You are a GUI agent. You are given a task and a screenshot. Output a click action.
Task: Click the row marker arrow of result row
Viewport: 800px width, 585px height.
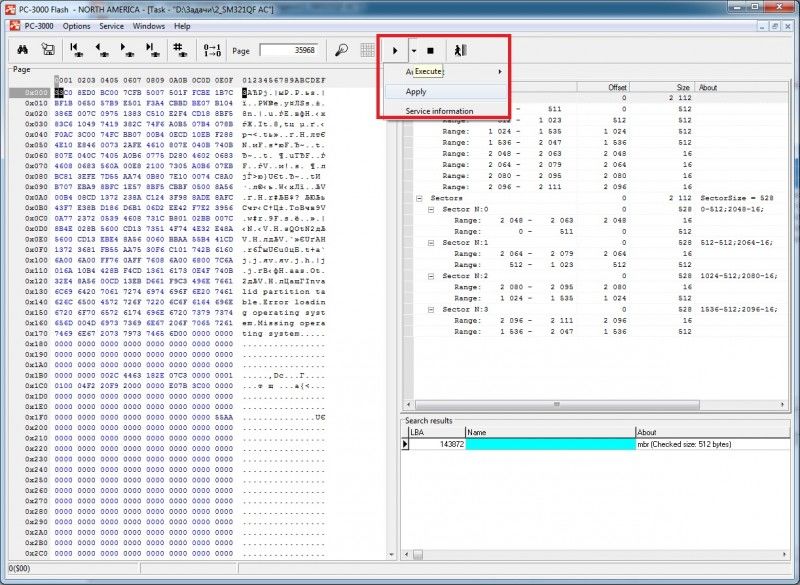405,444
